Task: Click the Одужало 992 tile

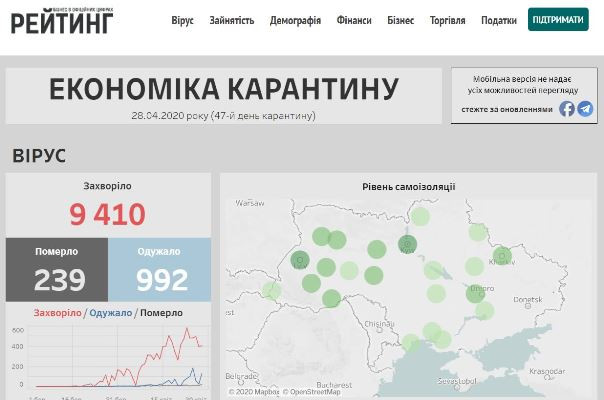Action: (x=159, y=269)
